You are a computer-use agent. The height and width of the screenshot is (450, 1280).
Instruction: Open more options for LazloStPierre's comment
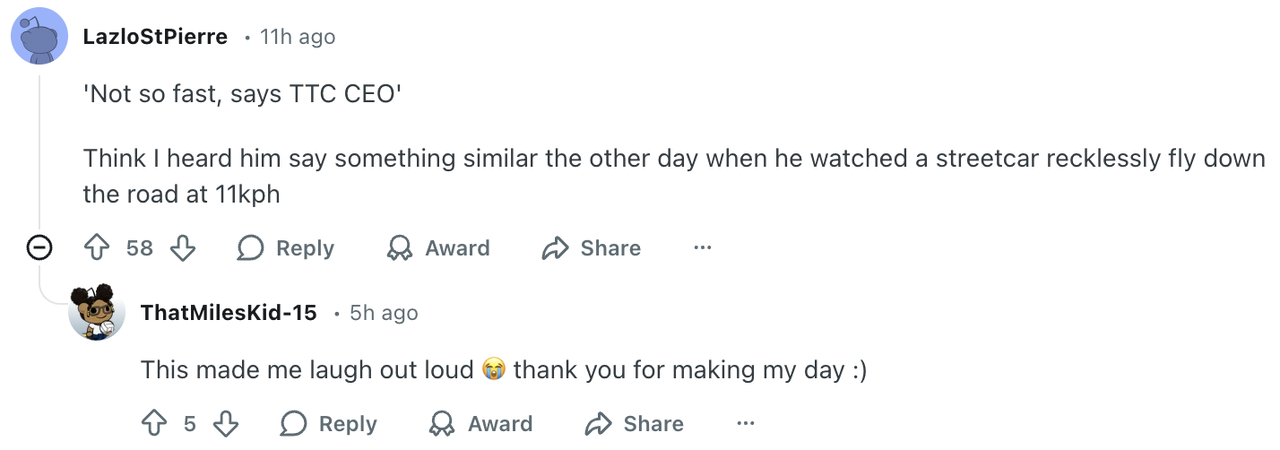click(702, 248)
